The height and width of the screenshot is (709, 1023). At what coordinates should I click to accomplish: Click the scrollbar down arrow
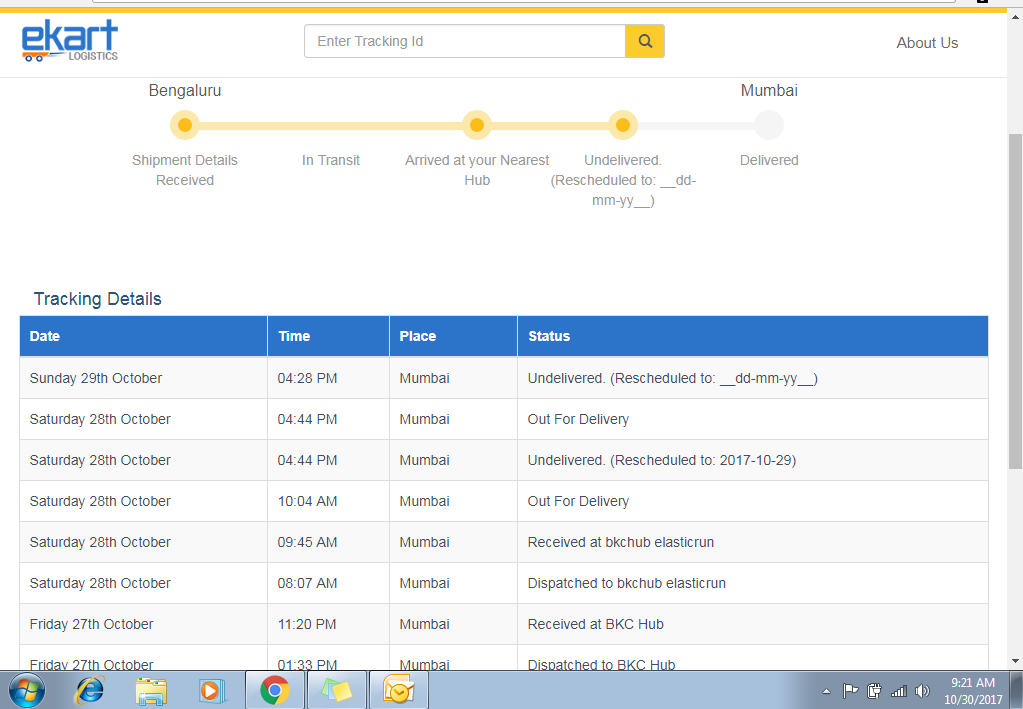click(x=1015, y=660)
